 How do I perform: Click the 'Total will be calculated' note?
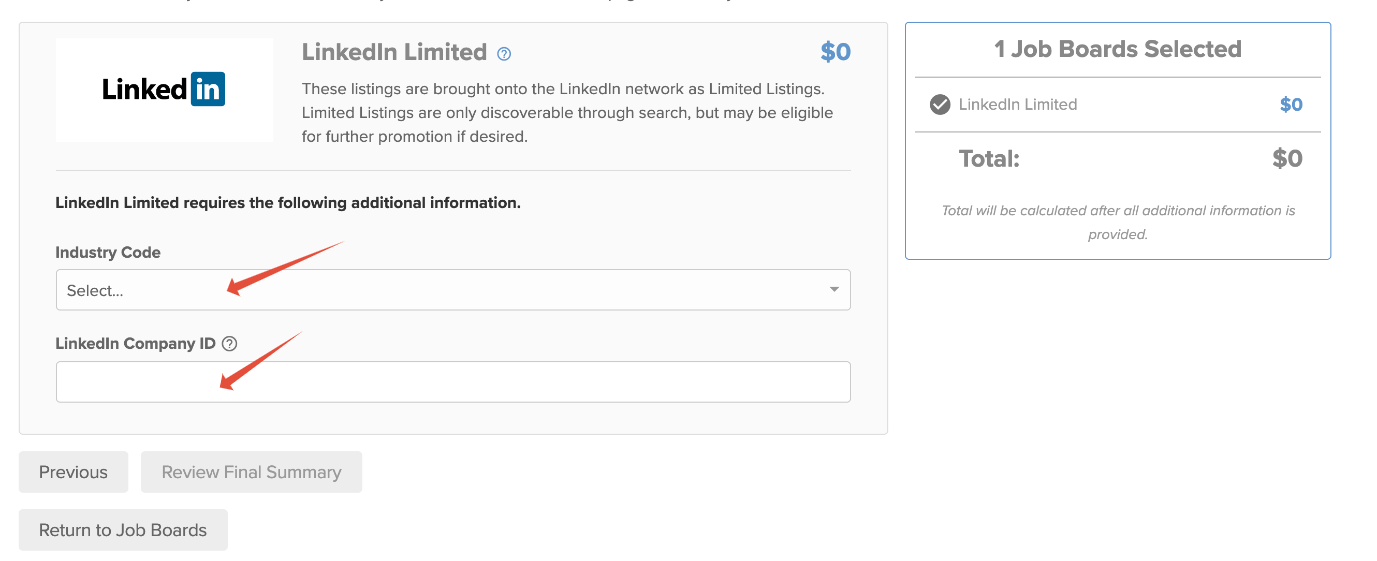click(x=1118, y=222)
